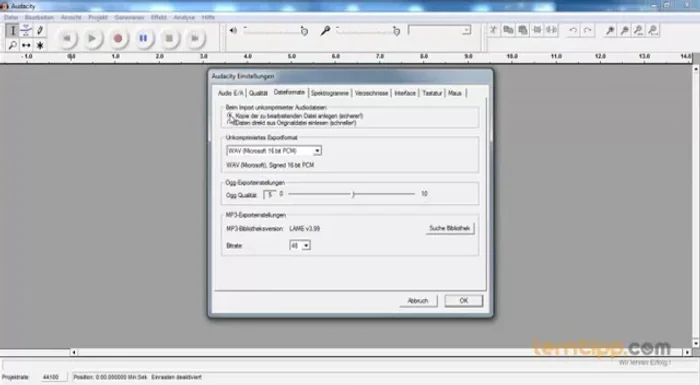Undo the last action
The width and height of the screenshot is (700, 385).
pos(573,30)
